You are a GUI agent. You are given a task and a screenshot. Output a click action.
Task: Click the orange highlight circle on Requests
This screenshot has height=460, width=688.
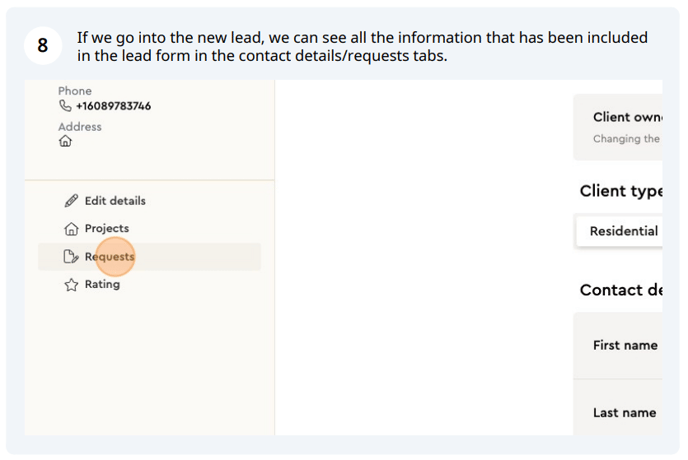coord(115,257)
